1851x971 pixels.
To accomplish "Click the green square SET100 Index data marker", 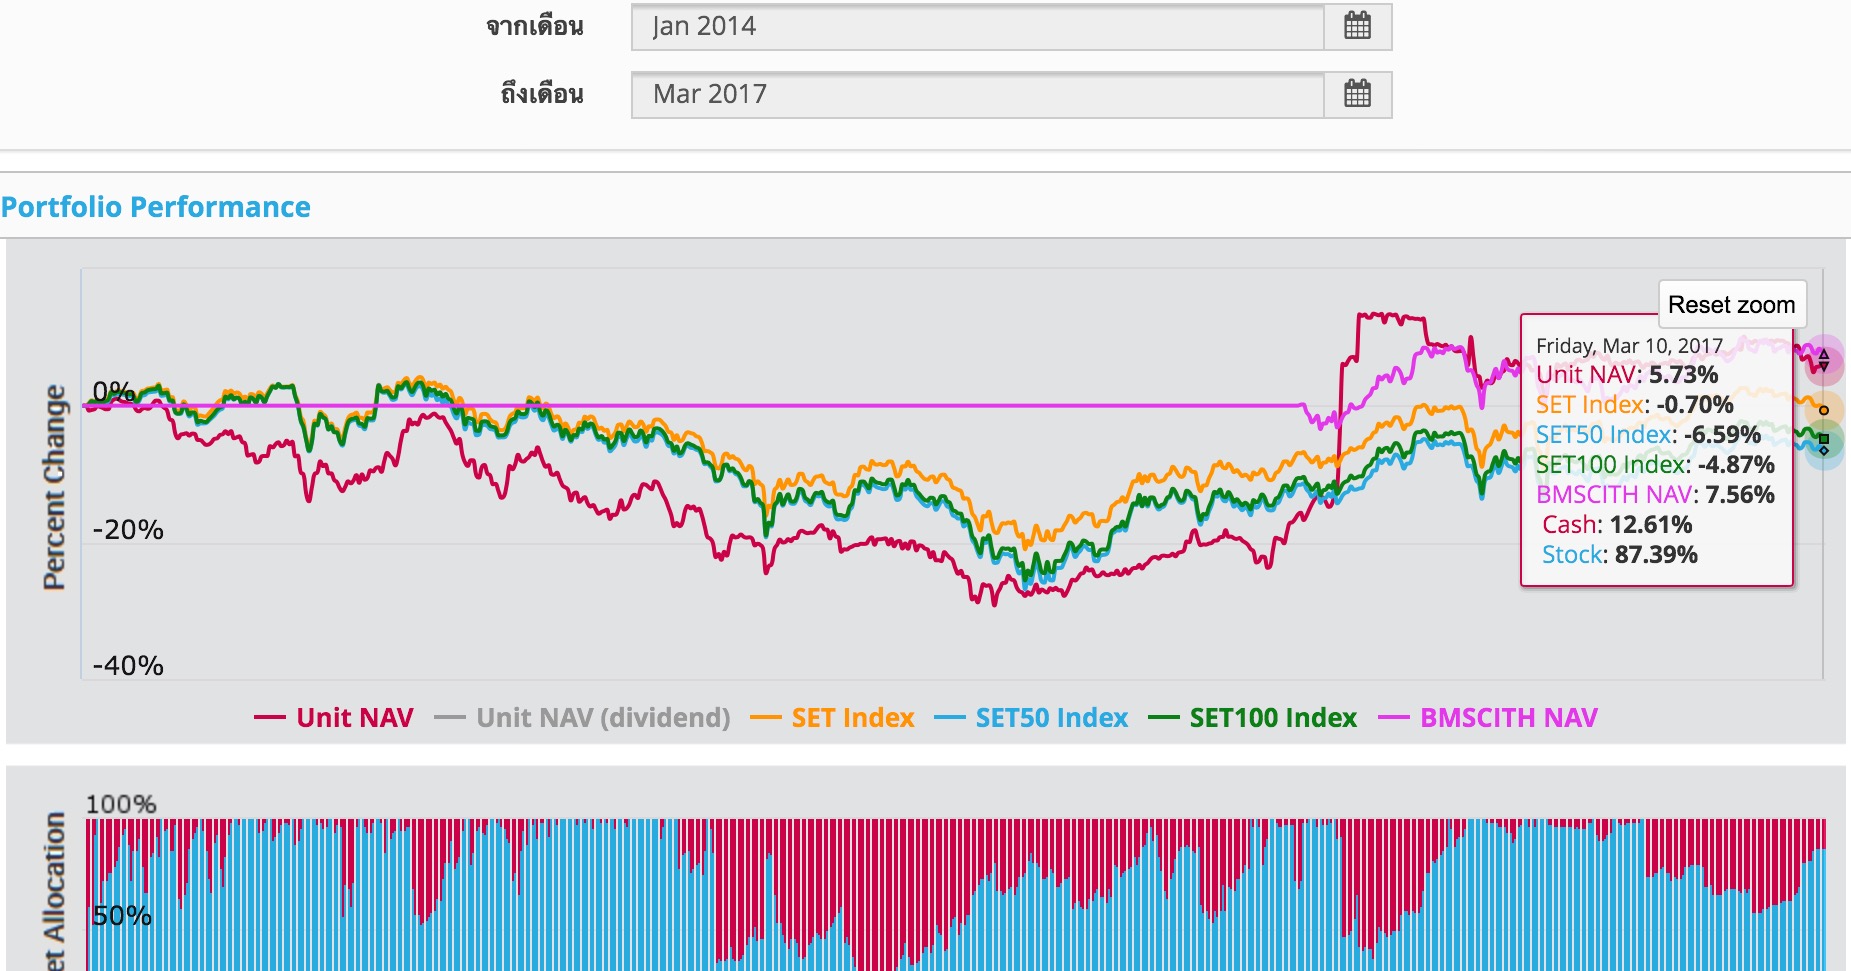I will click(1824, 438).
